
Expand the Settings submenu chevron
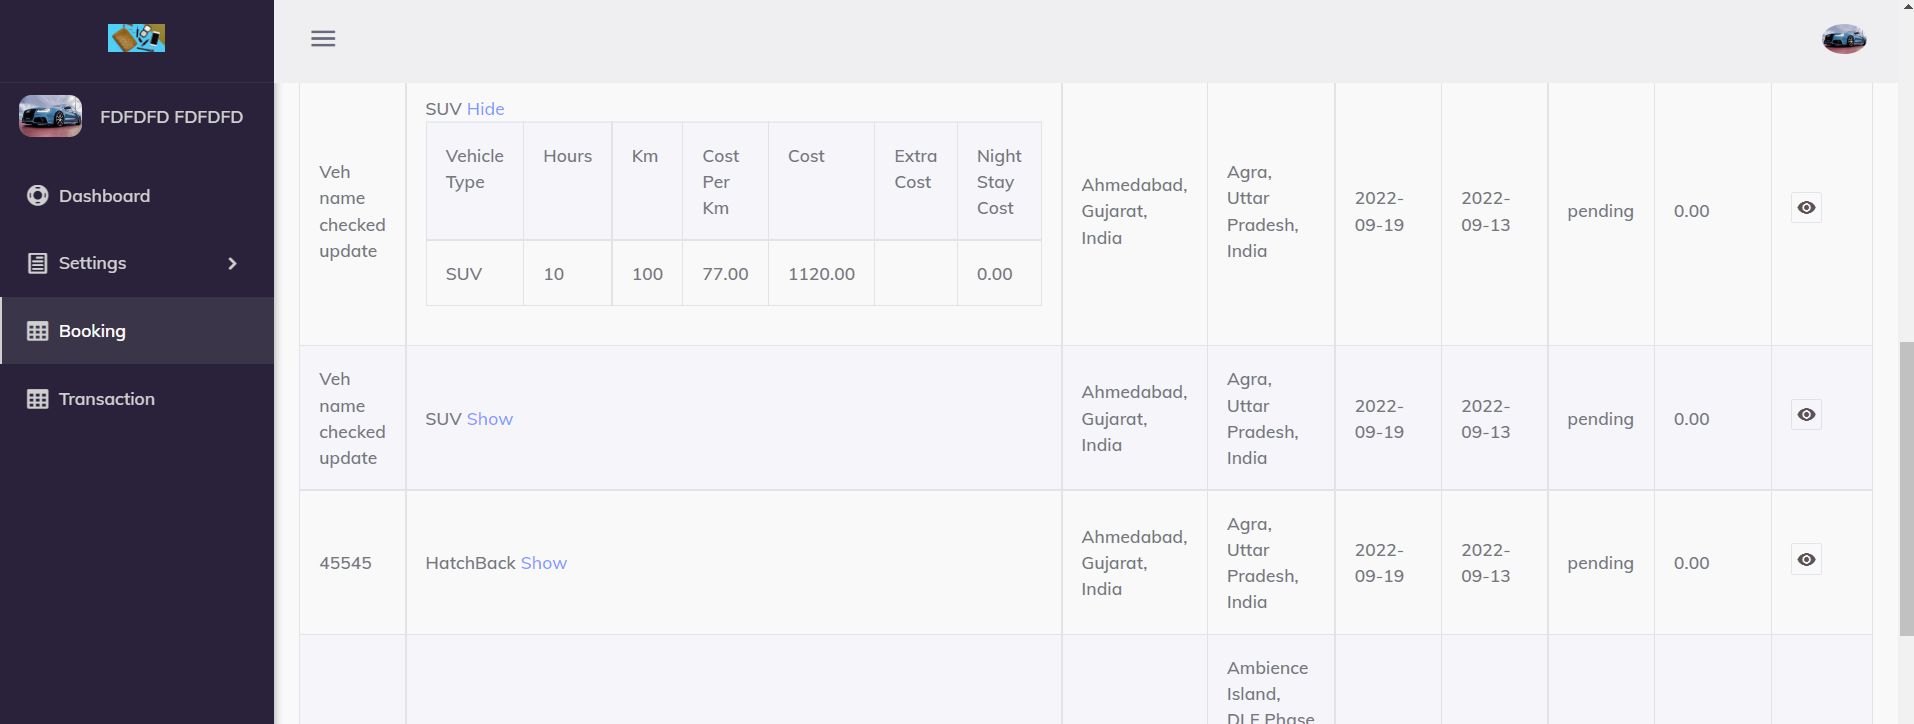(232, 263)
